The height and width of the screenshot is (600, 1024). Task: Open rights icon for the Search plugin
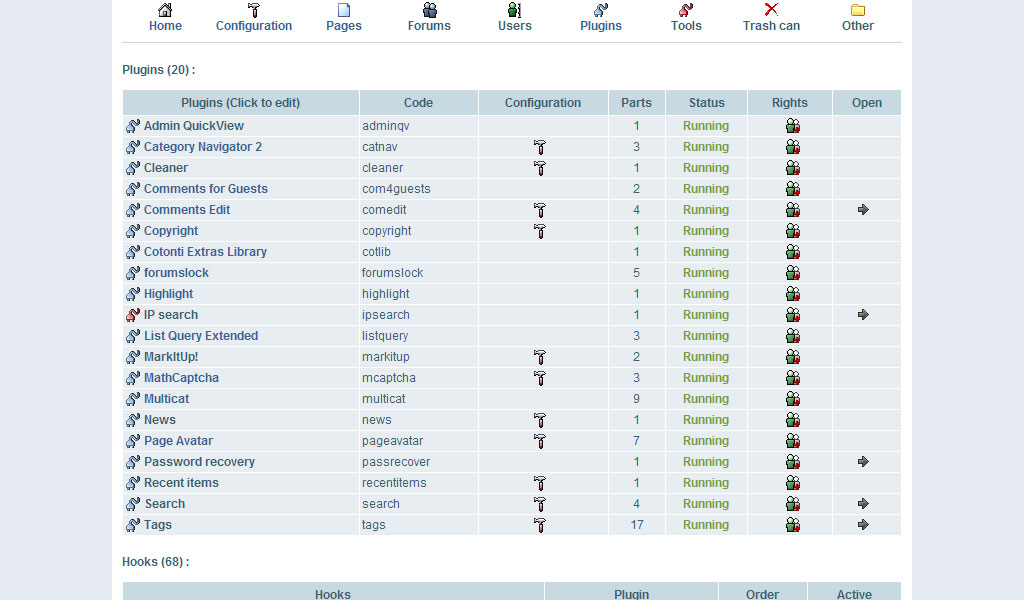792,504
